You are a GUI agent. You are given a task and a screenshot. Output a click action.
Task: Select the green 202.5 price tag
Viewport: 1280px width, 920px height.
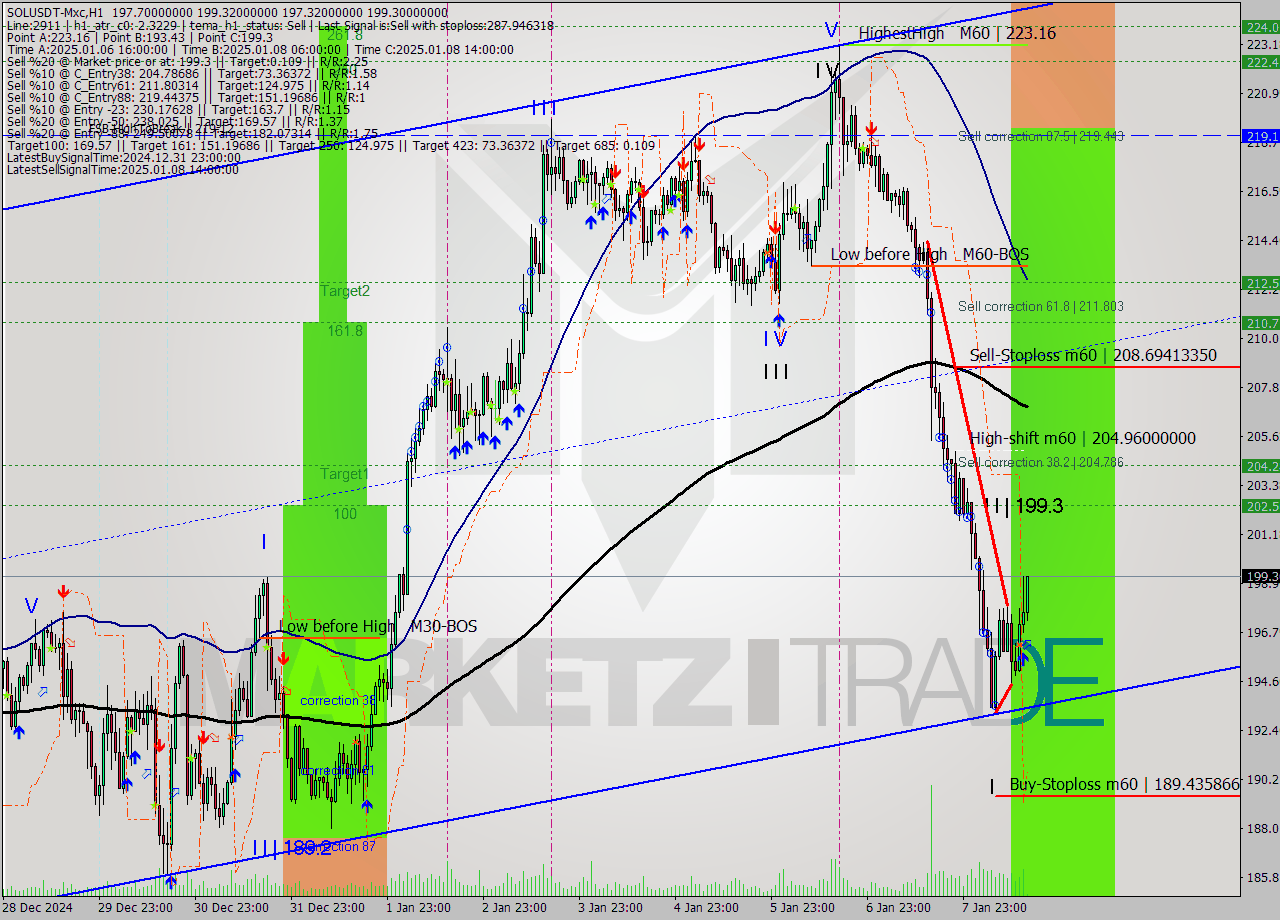click(x=1260, y=506)
